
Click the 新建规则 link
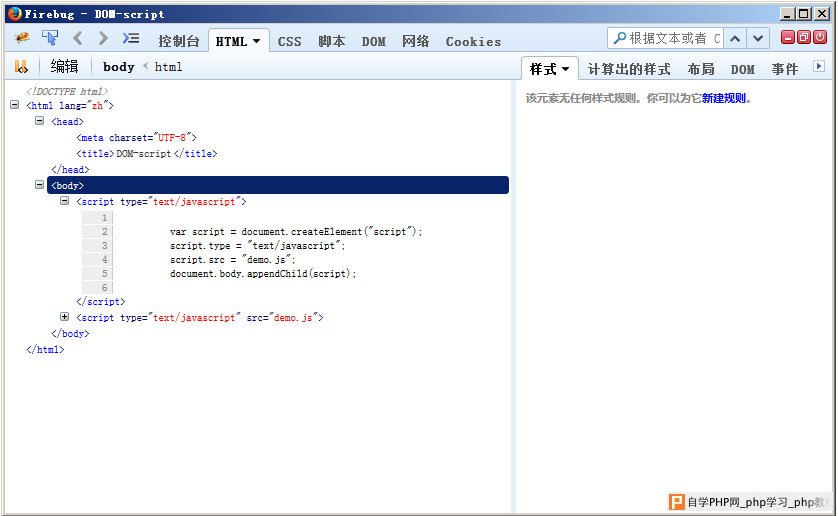pyautogui.click(x=724, y=98)
